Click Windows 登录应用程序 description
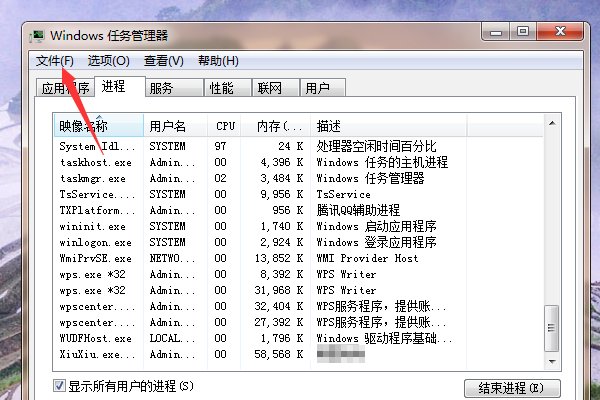 pyautogui.click(x=376, y=242)
